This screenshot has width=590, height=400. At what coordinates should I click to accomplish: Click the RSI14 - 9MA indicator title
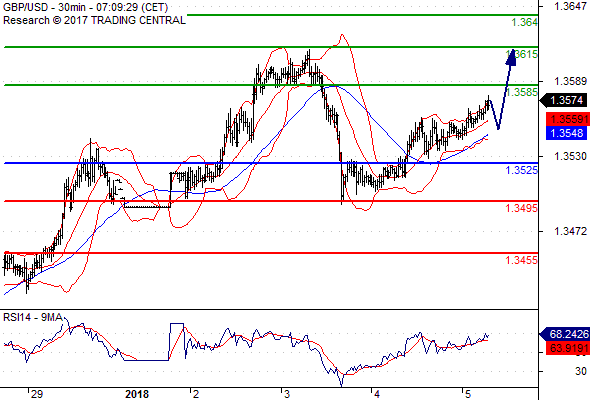click(32, 318)
